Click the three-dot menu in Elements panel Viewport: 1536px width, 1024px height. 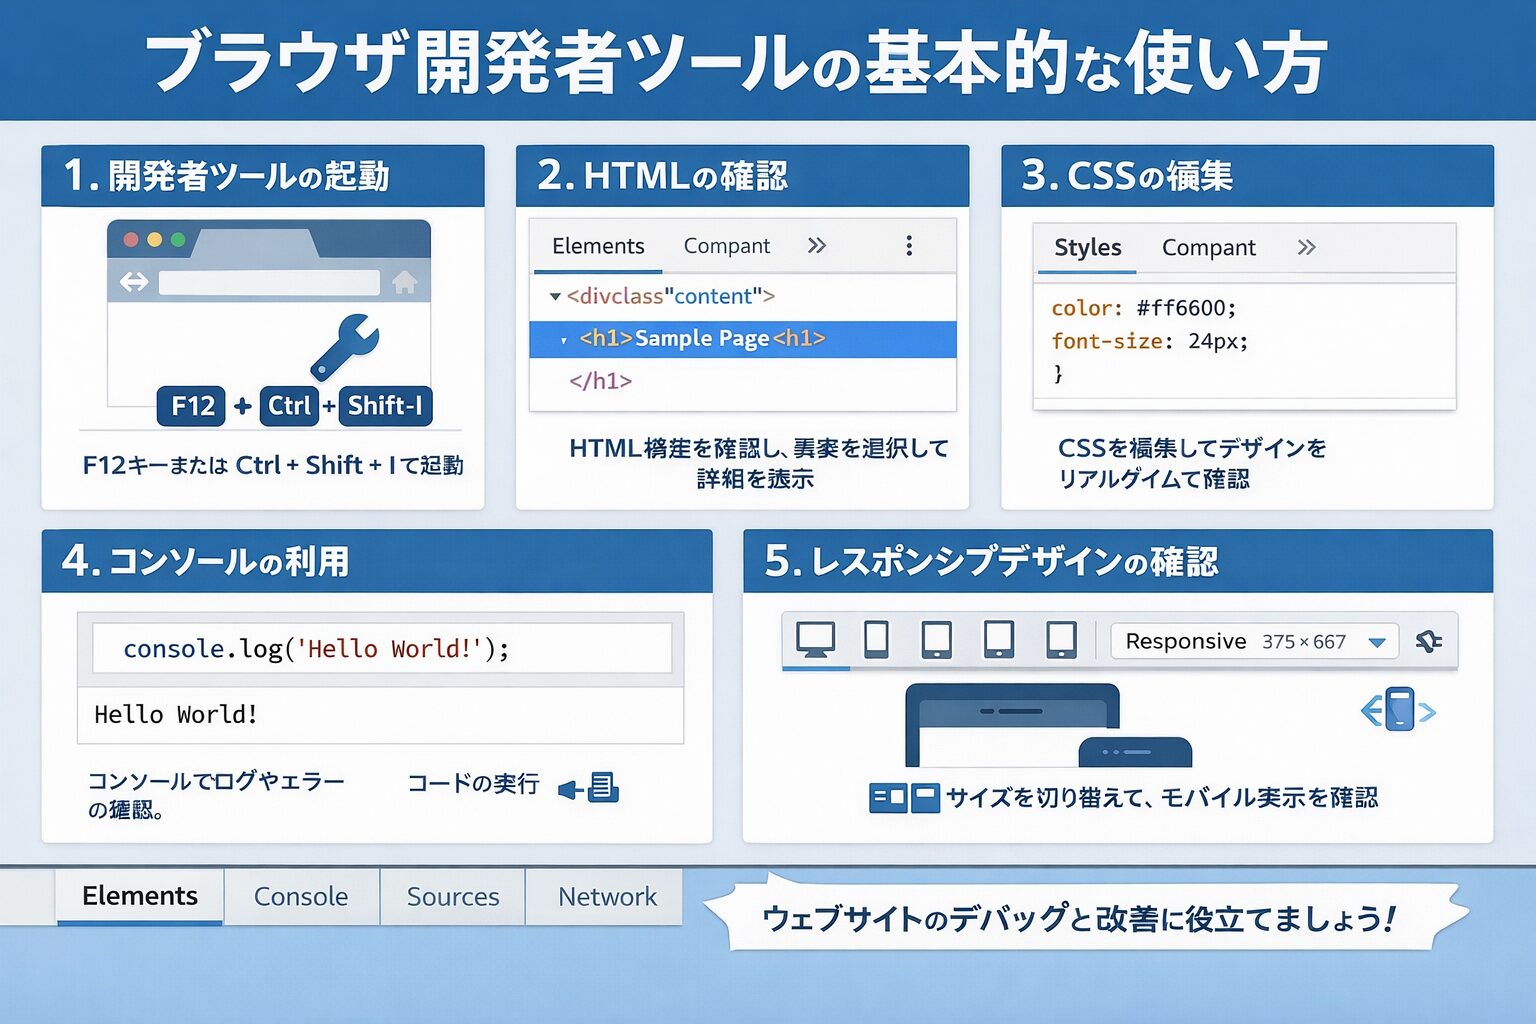coord(908,246)
